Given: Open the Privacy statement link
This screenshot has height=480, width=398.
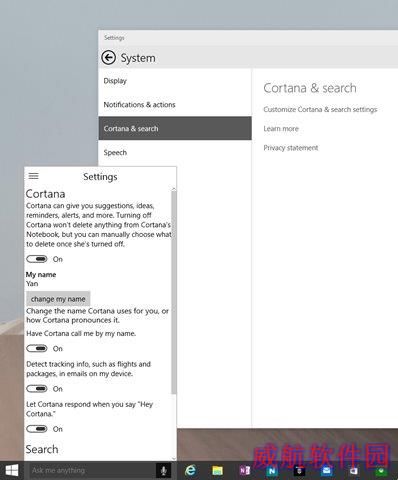Looking at the screenshot, I should click(291, 148).
